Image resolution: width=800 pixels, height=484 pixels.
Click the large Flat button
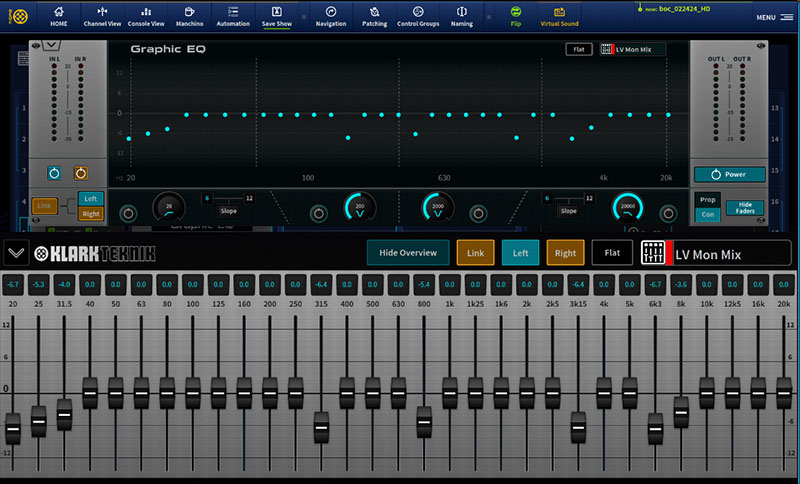point(612,252)
